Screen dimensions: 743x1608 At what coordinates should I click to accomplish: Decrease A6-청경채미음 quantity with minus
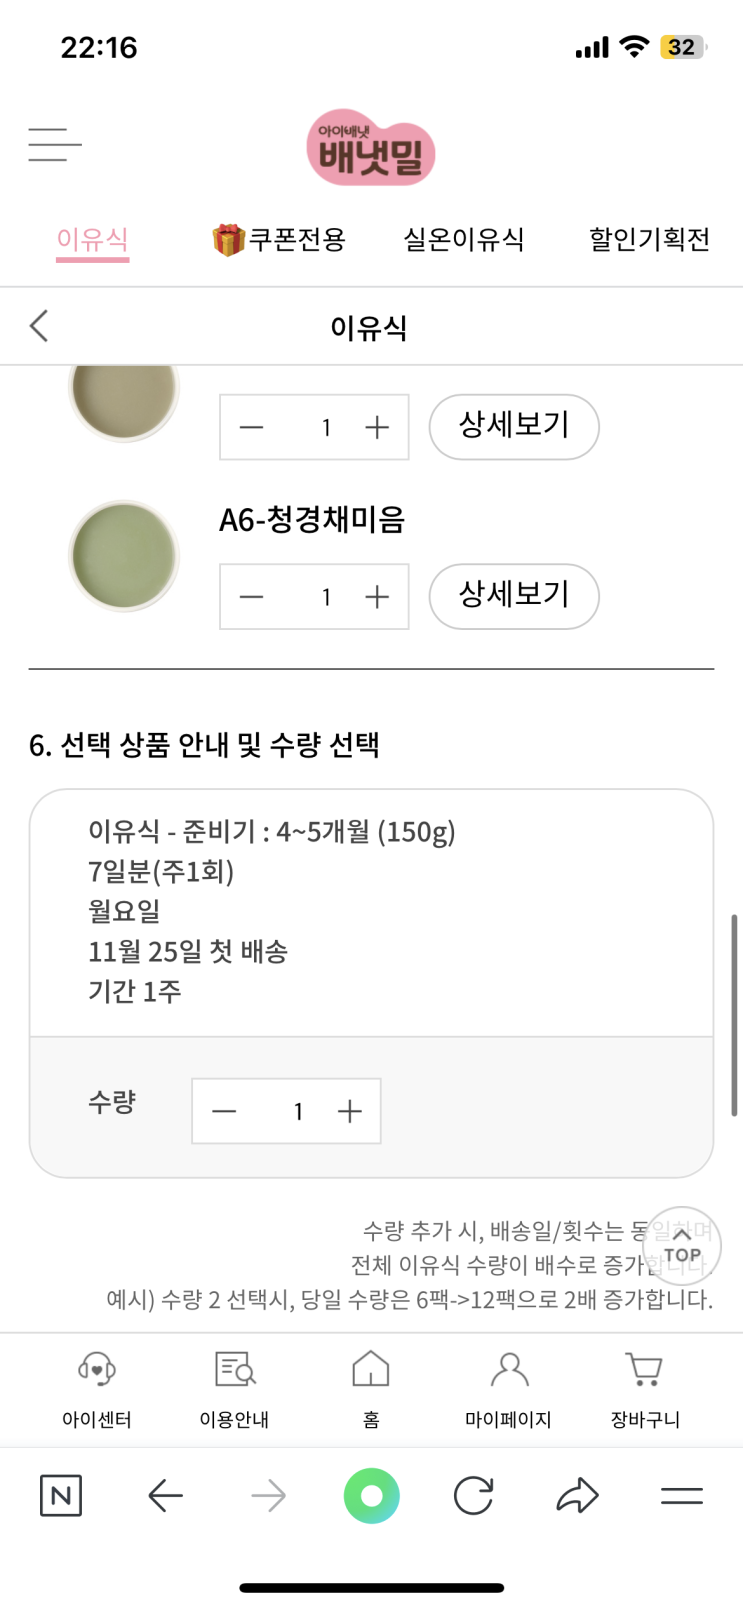252,597
